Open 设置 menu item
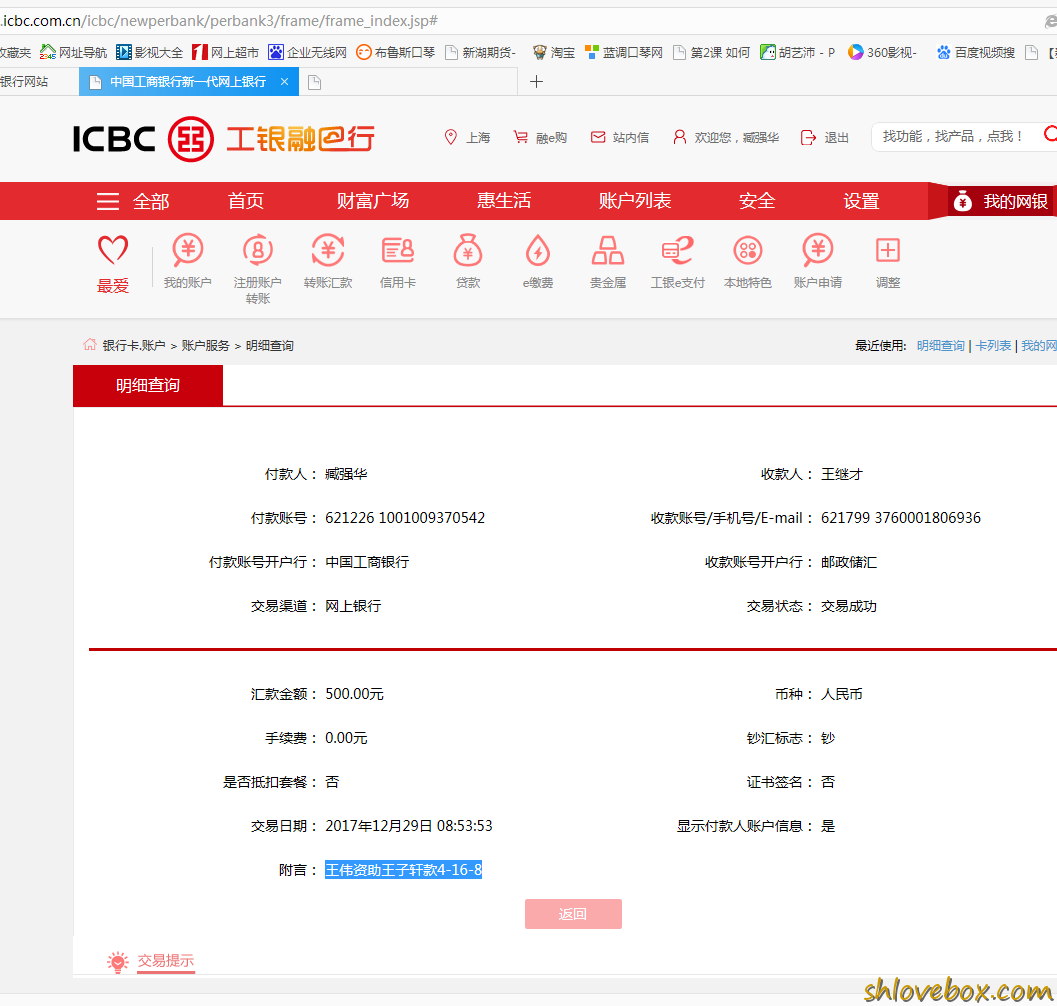The width and height of the screenshot is (1057, 1006). click(861, 201)
